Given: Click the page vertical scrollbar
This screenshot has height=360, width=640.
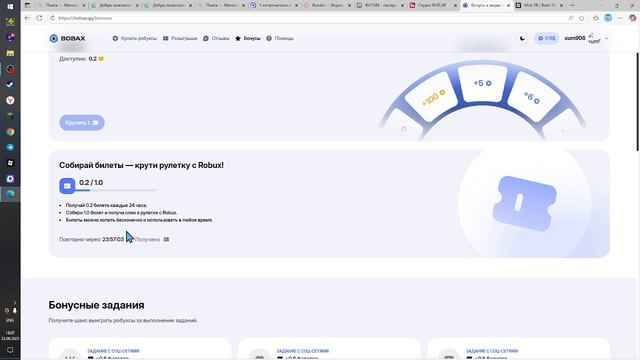Looking at the screenshot, I should (638, 102).
